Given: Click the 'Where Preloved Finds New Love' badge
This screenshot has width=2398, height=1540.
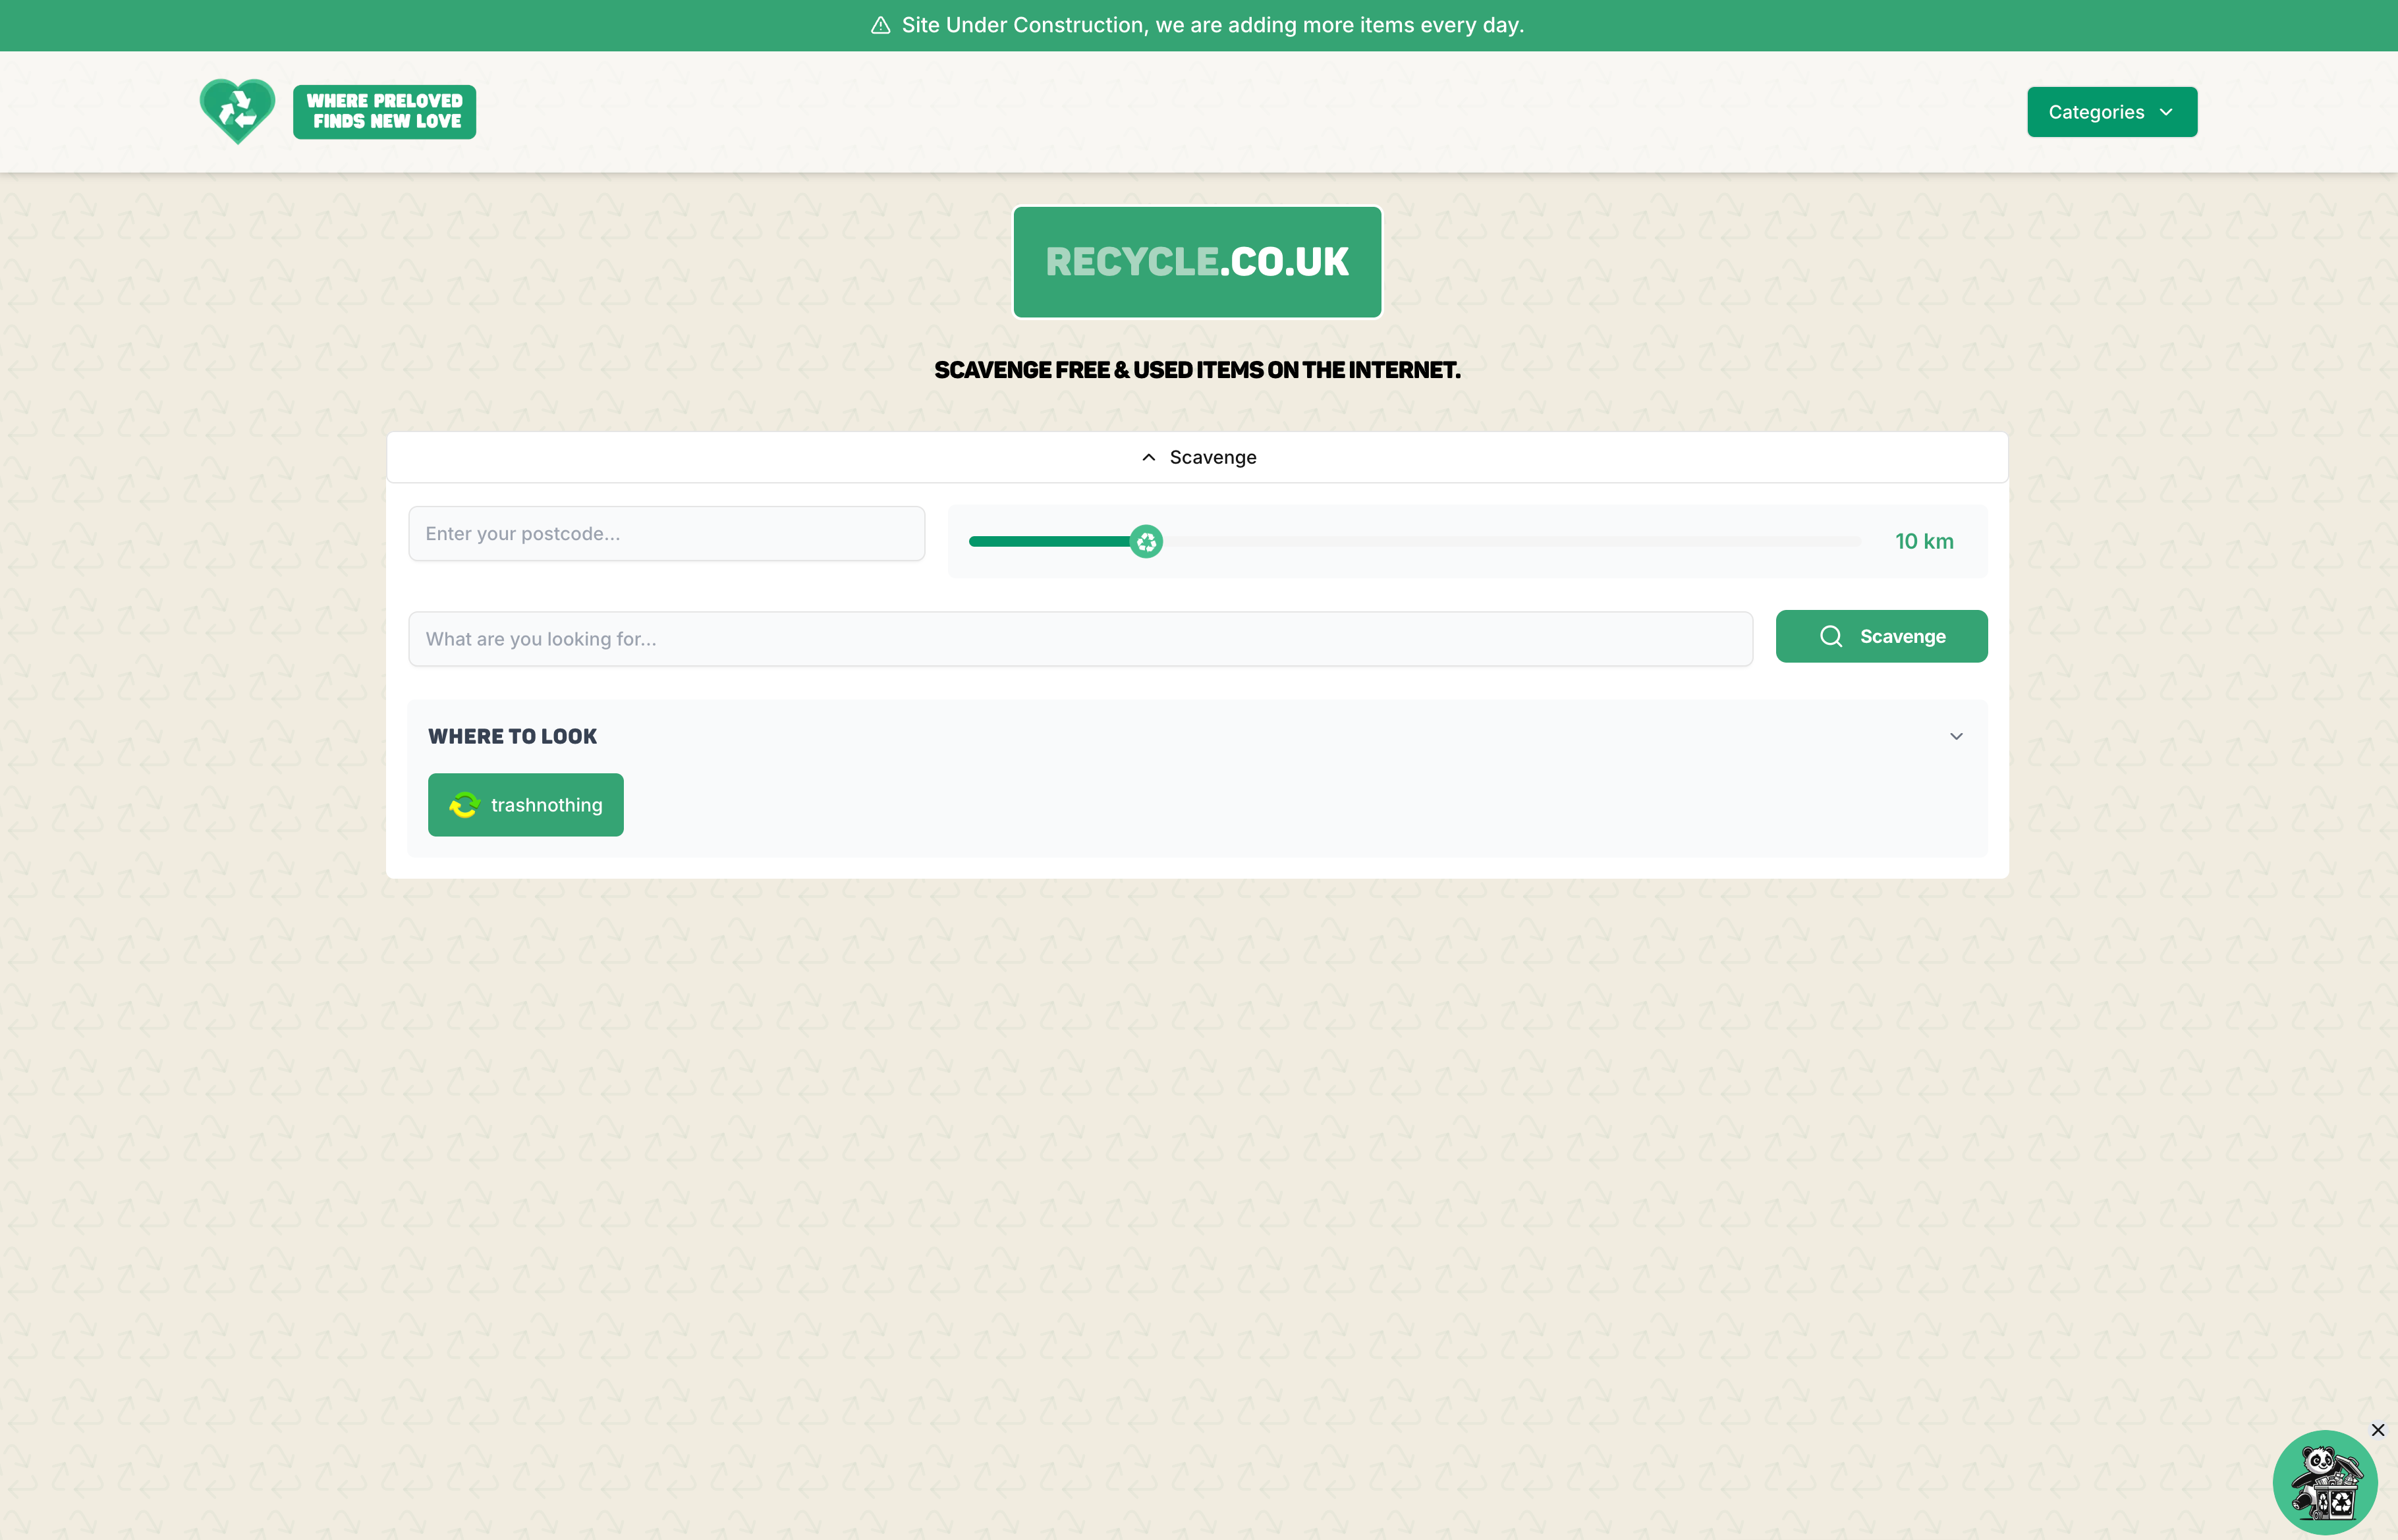Looking at the screenshot, I should [x=384, y=111].
